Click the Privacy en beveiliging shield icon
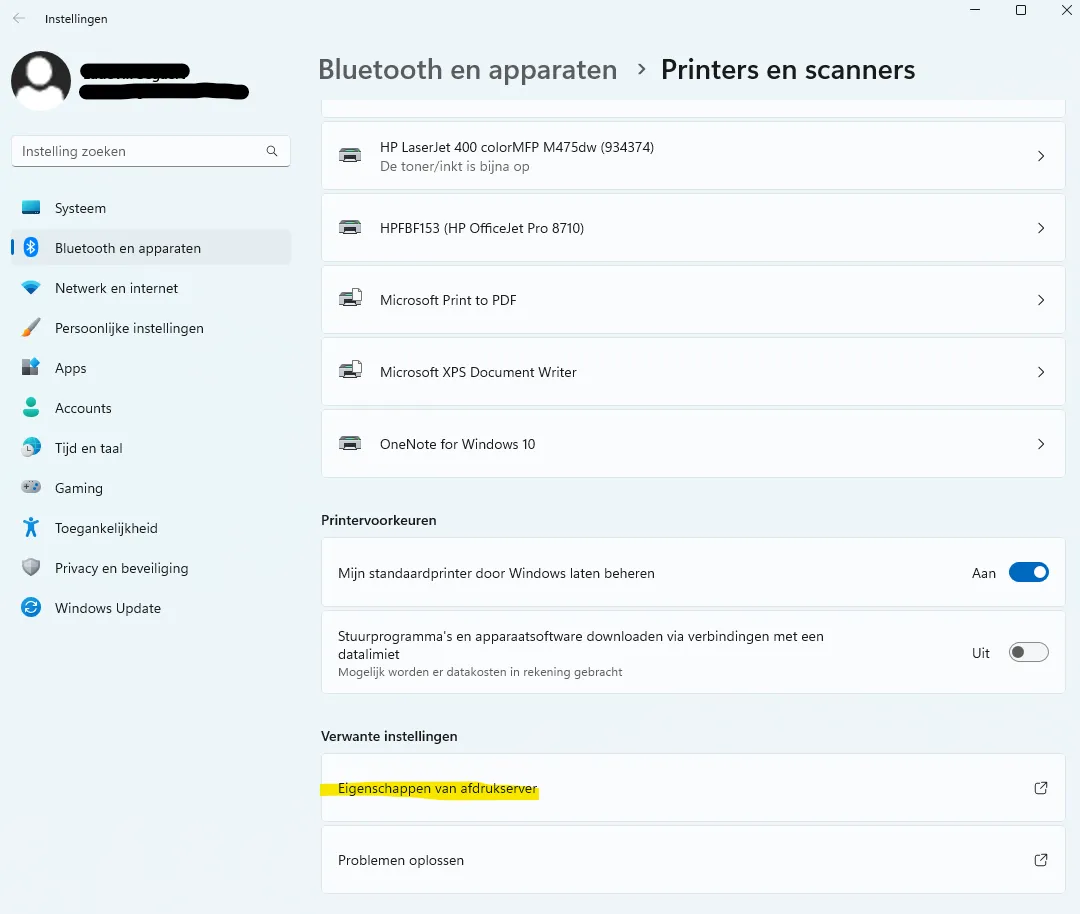1080x914 pixels. tap(31, 567)
